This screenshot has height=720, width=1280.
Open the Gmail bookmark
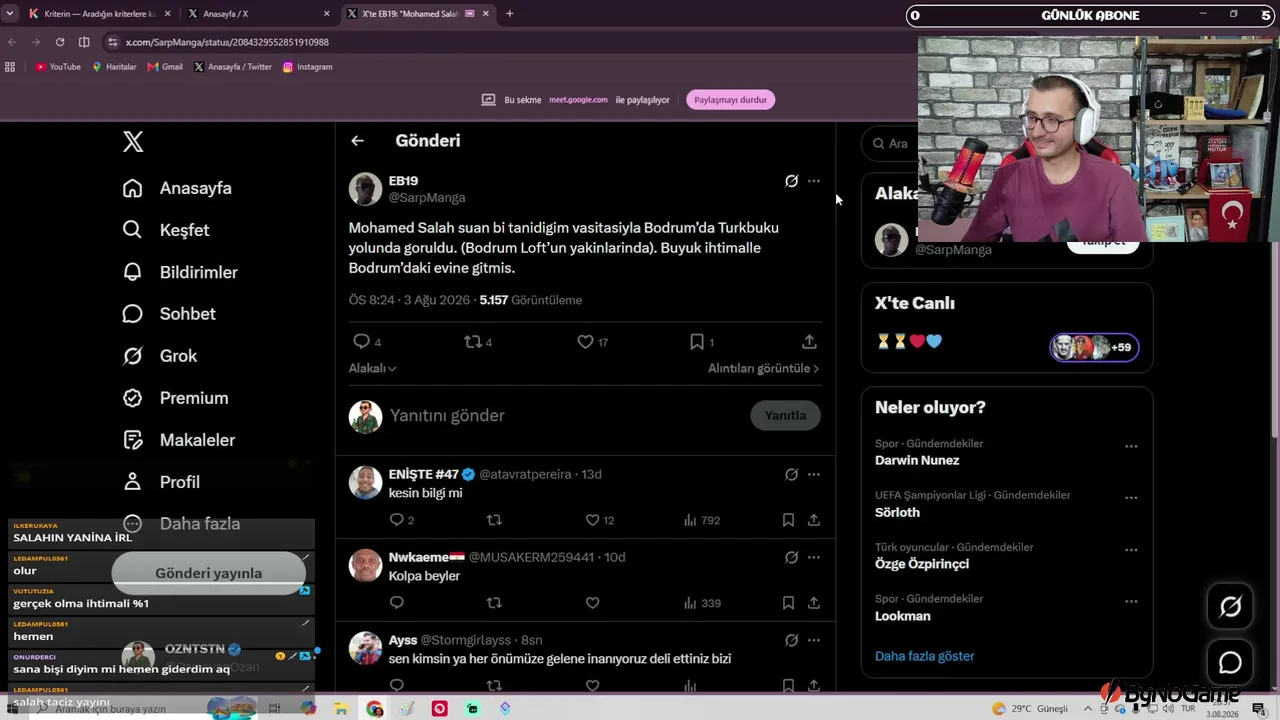[x=165, y=67]
